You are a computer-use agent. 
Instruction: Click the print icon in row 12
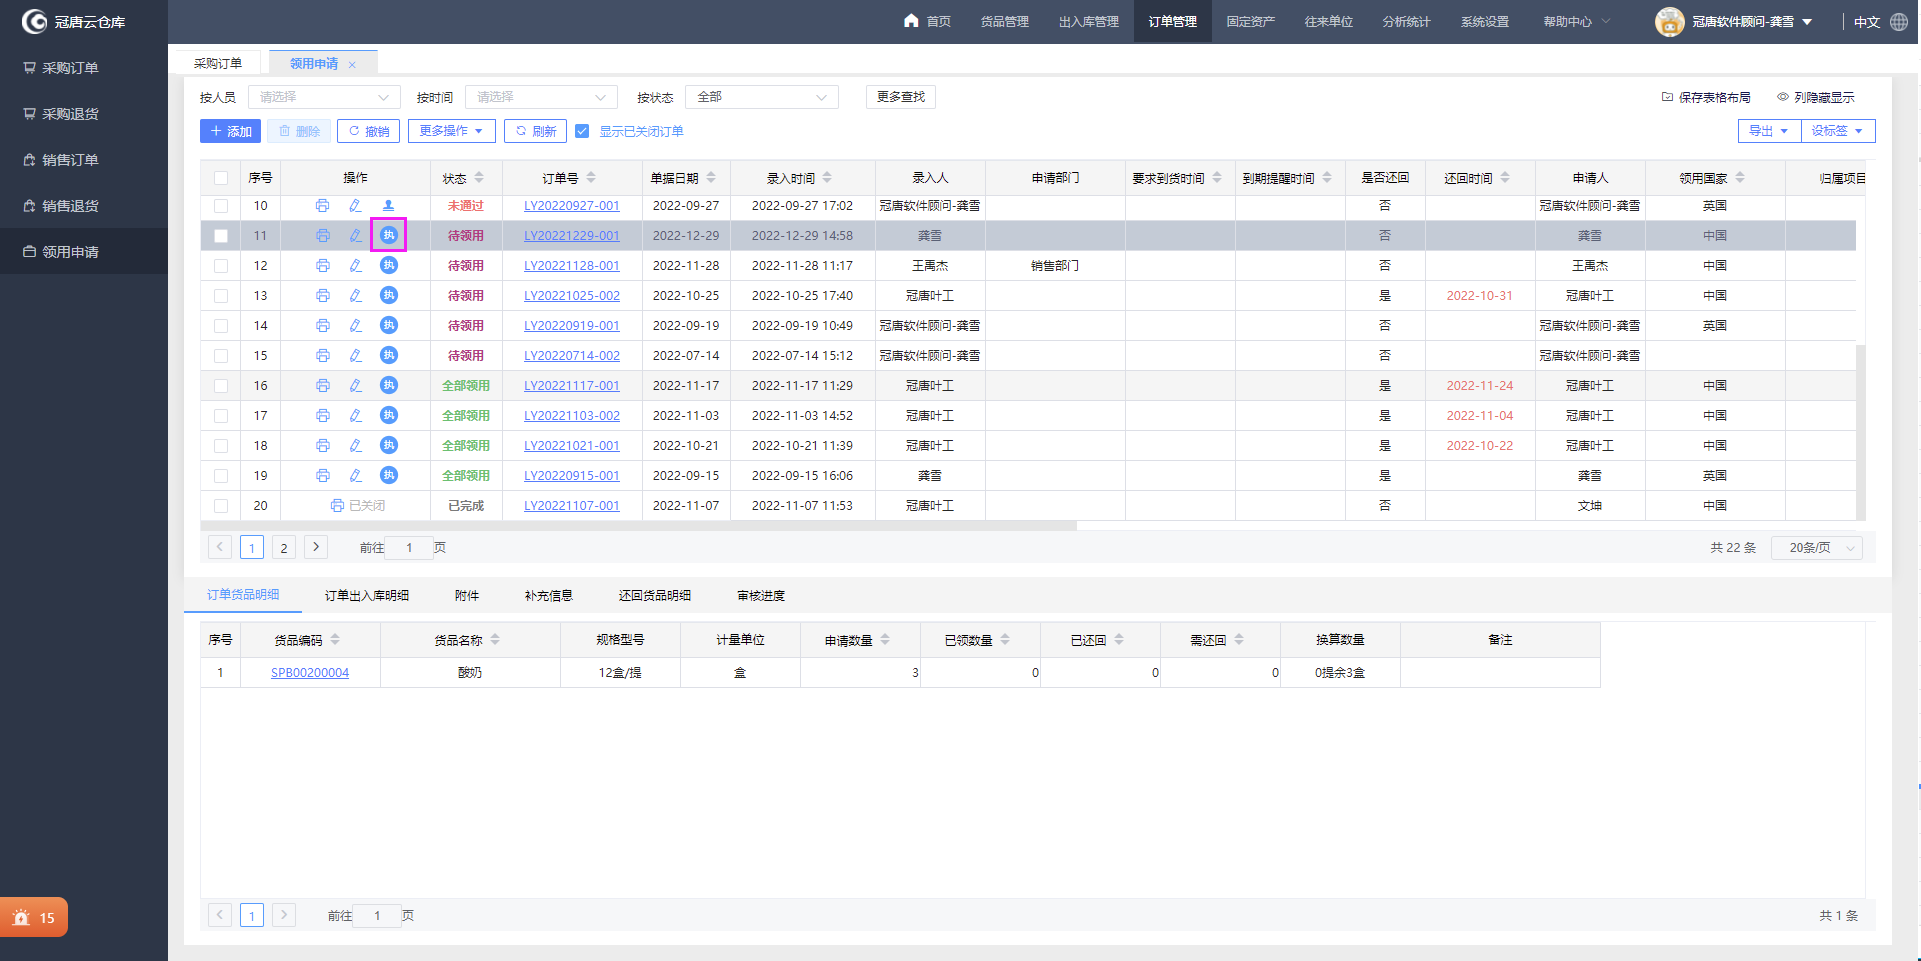(x=322, y=266)
